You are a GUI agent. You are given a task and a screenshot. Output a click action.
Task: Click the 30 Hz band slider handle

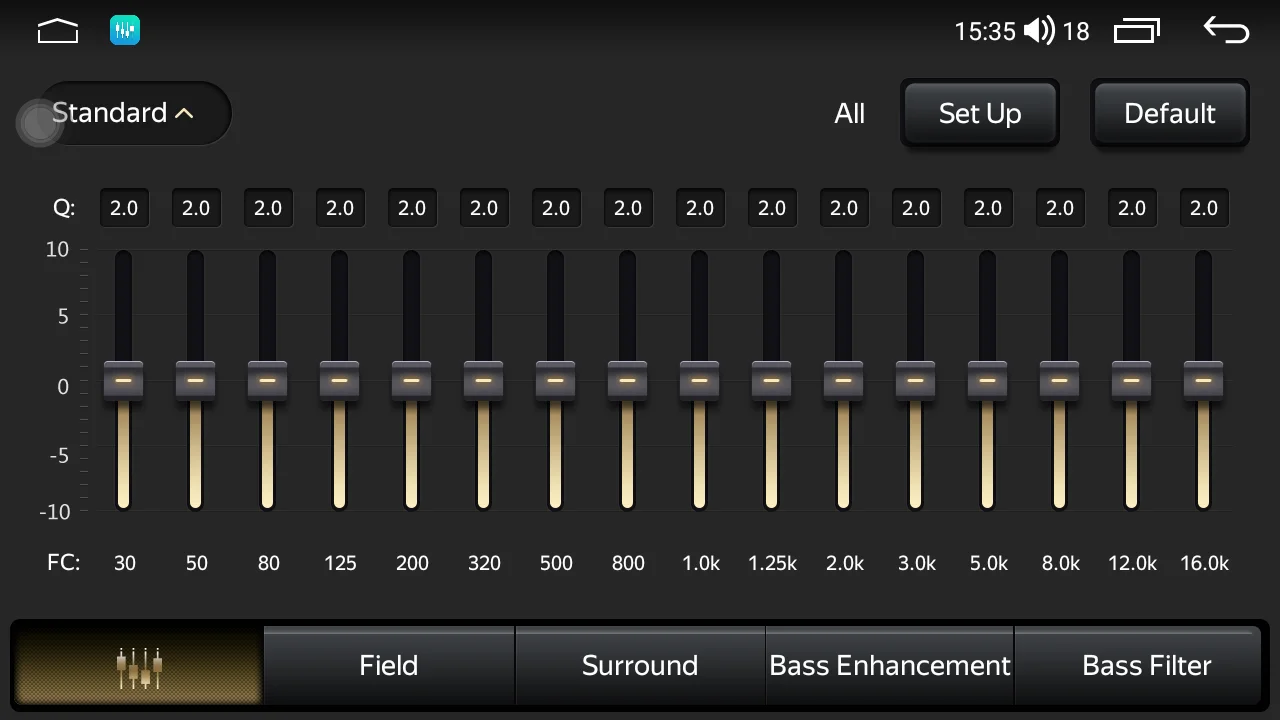124,381
